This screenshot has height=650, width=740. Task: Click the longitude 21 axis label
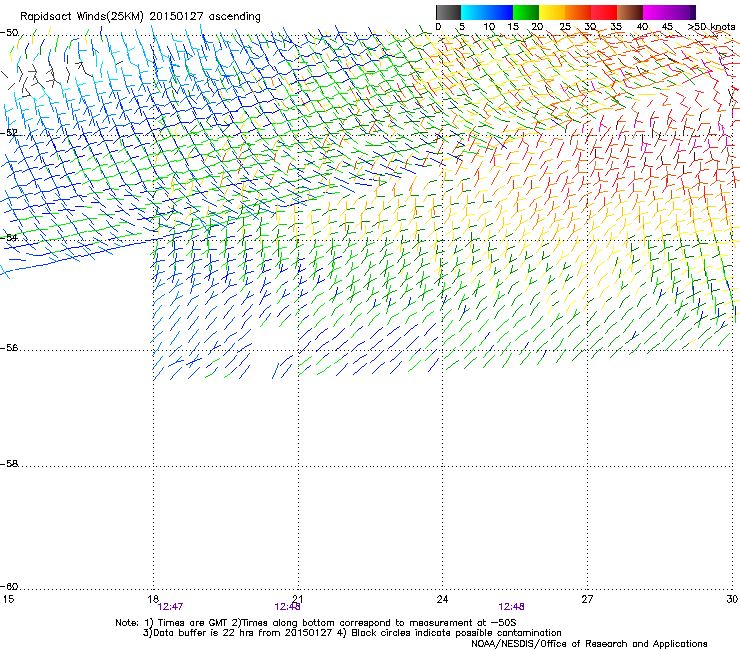point(298,599)
